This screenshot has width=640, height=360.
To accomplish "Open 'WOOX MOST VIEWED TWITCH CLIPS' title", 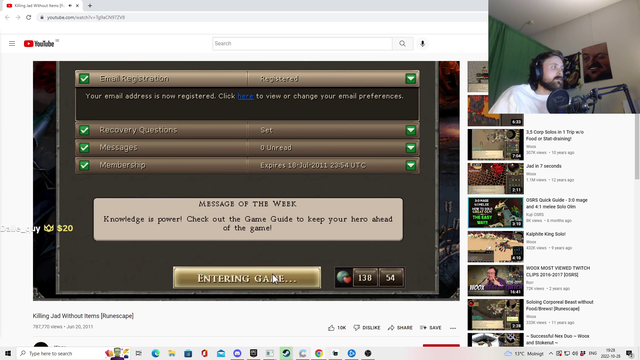I will 558,271.
